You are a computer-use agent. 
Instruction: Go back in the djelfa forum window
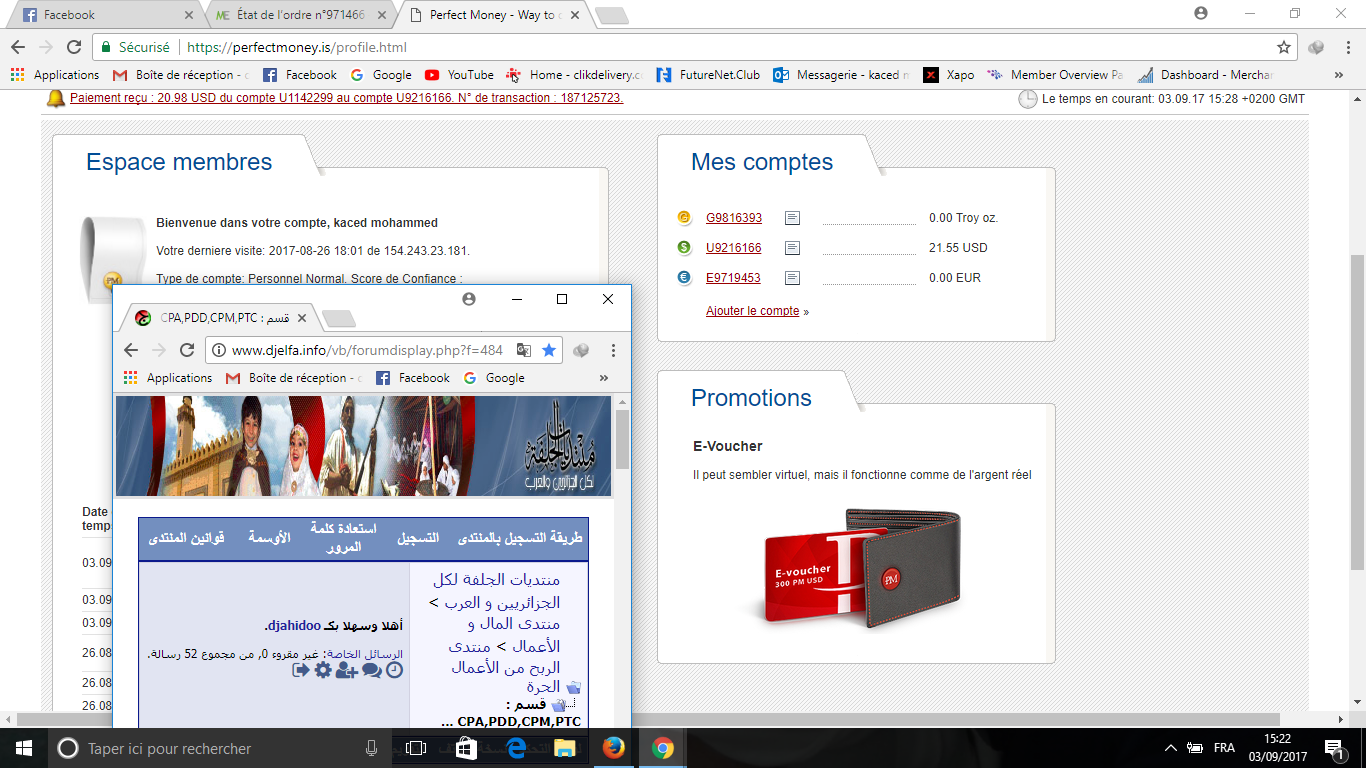tap(131, 350)
